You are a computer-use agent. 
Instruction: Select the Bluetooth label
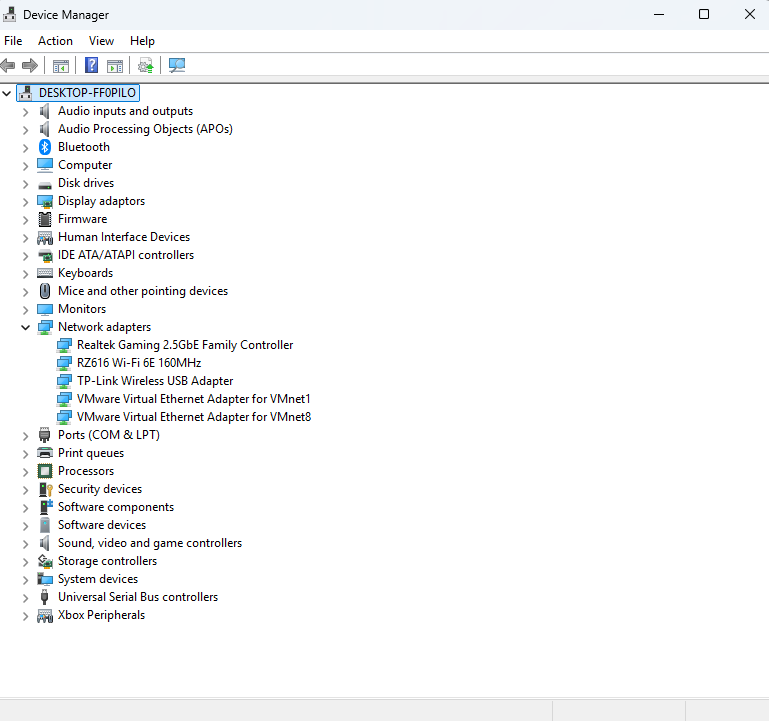(84, 147)
